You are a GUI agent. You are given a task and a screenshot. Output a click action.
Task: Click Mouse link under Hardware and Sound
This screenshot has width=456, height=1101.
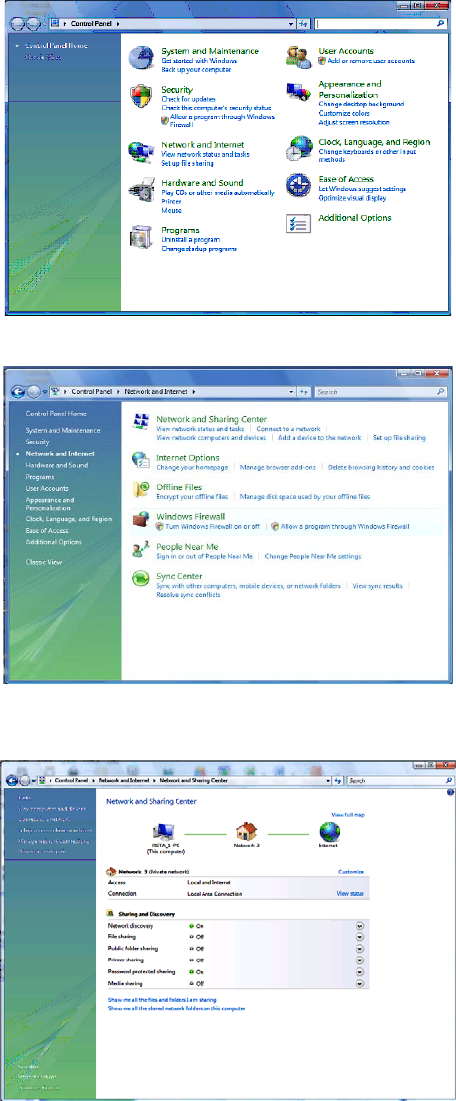point(171,210)
